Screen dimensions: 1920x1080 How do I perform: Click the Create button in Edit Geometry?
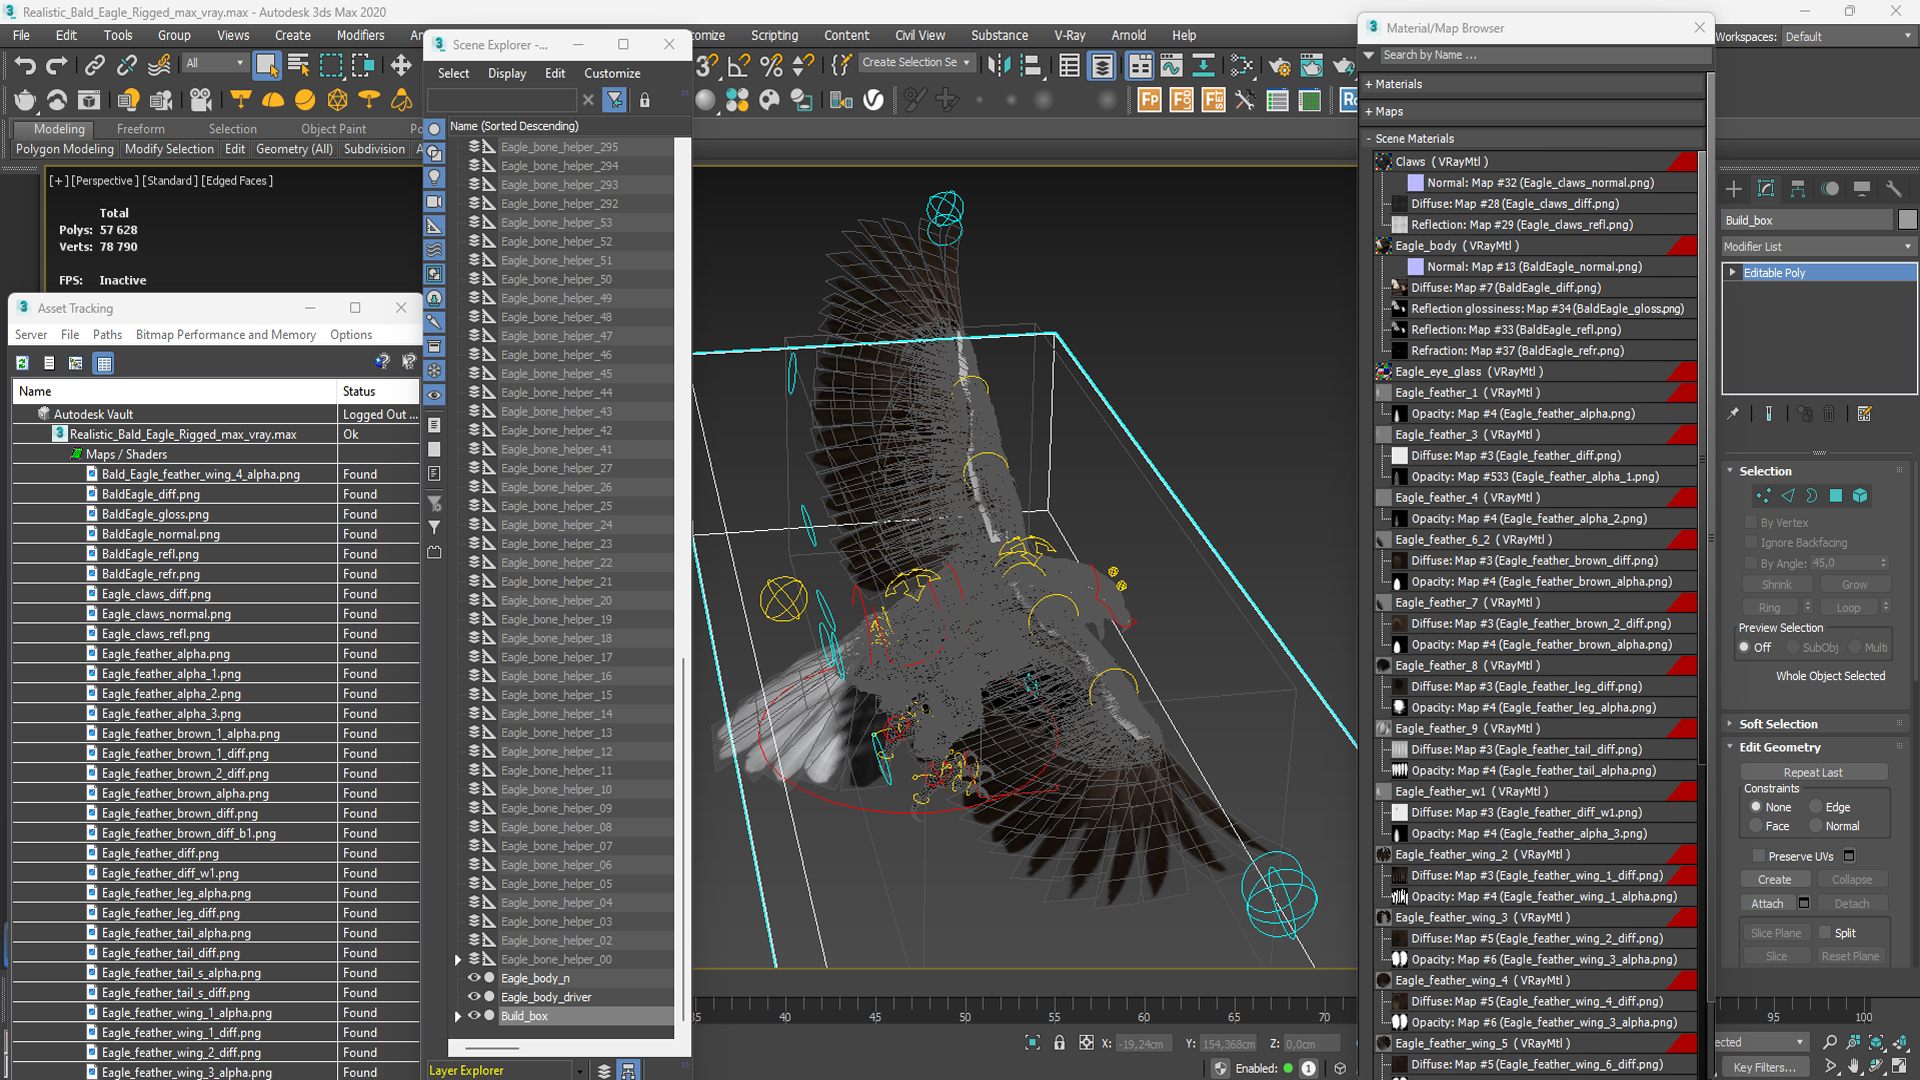1774,879
